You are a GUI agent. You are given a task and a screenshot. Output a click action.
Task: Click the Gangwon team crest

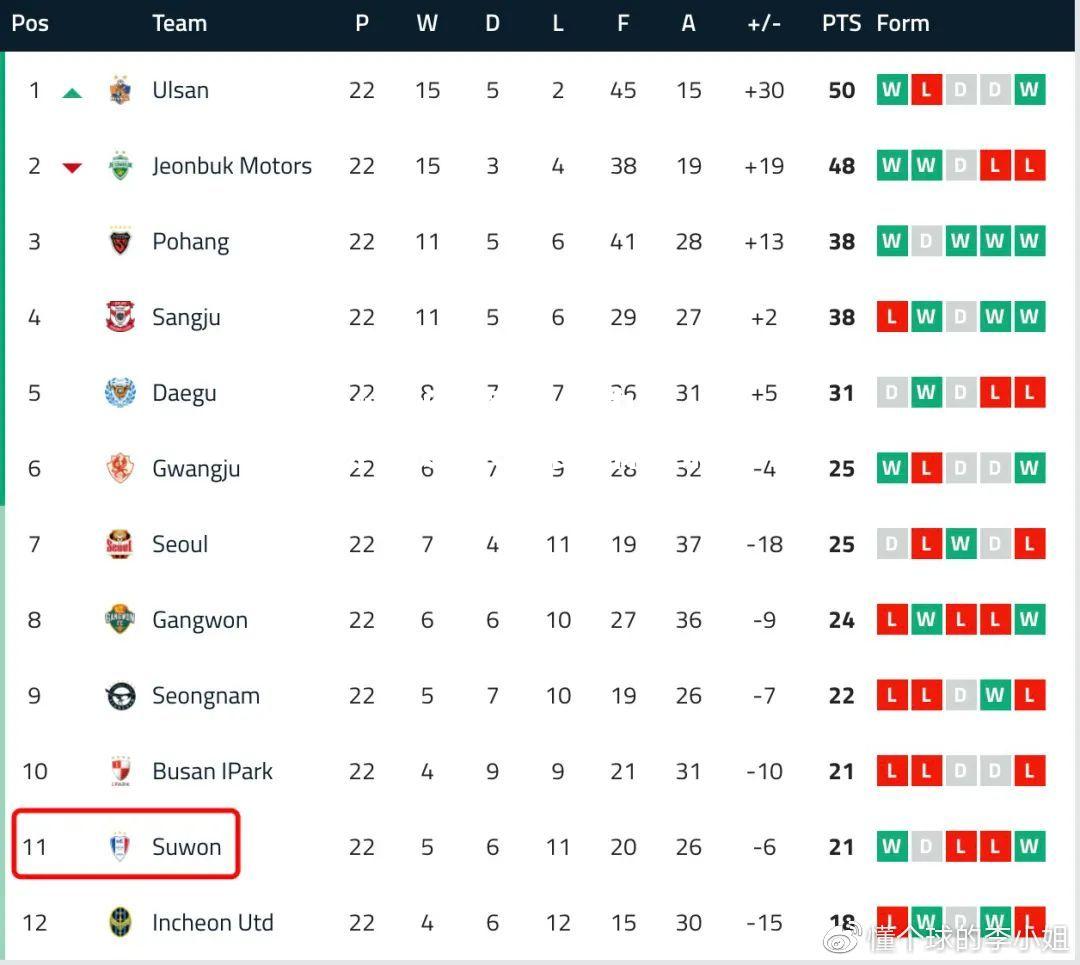click(121, 619)
